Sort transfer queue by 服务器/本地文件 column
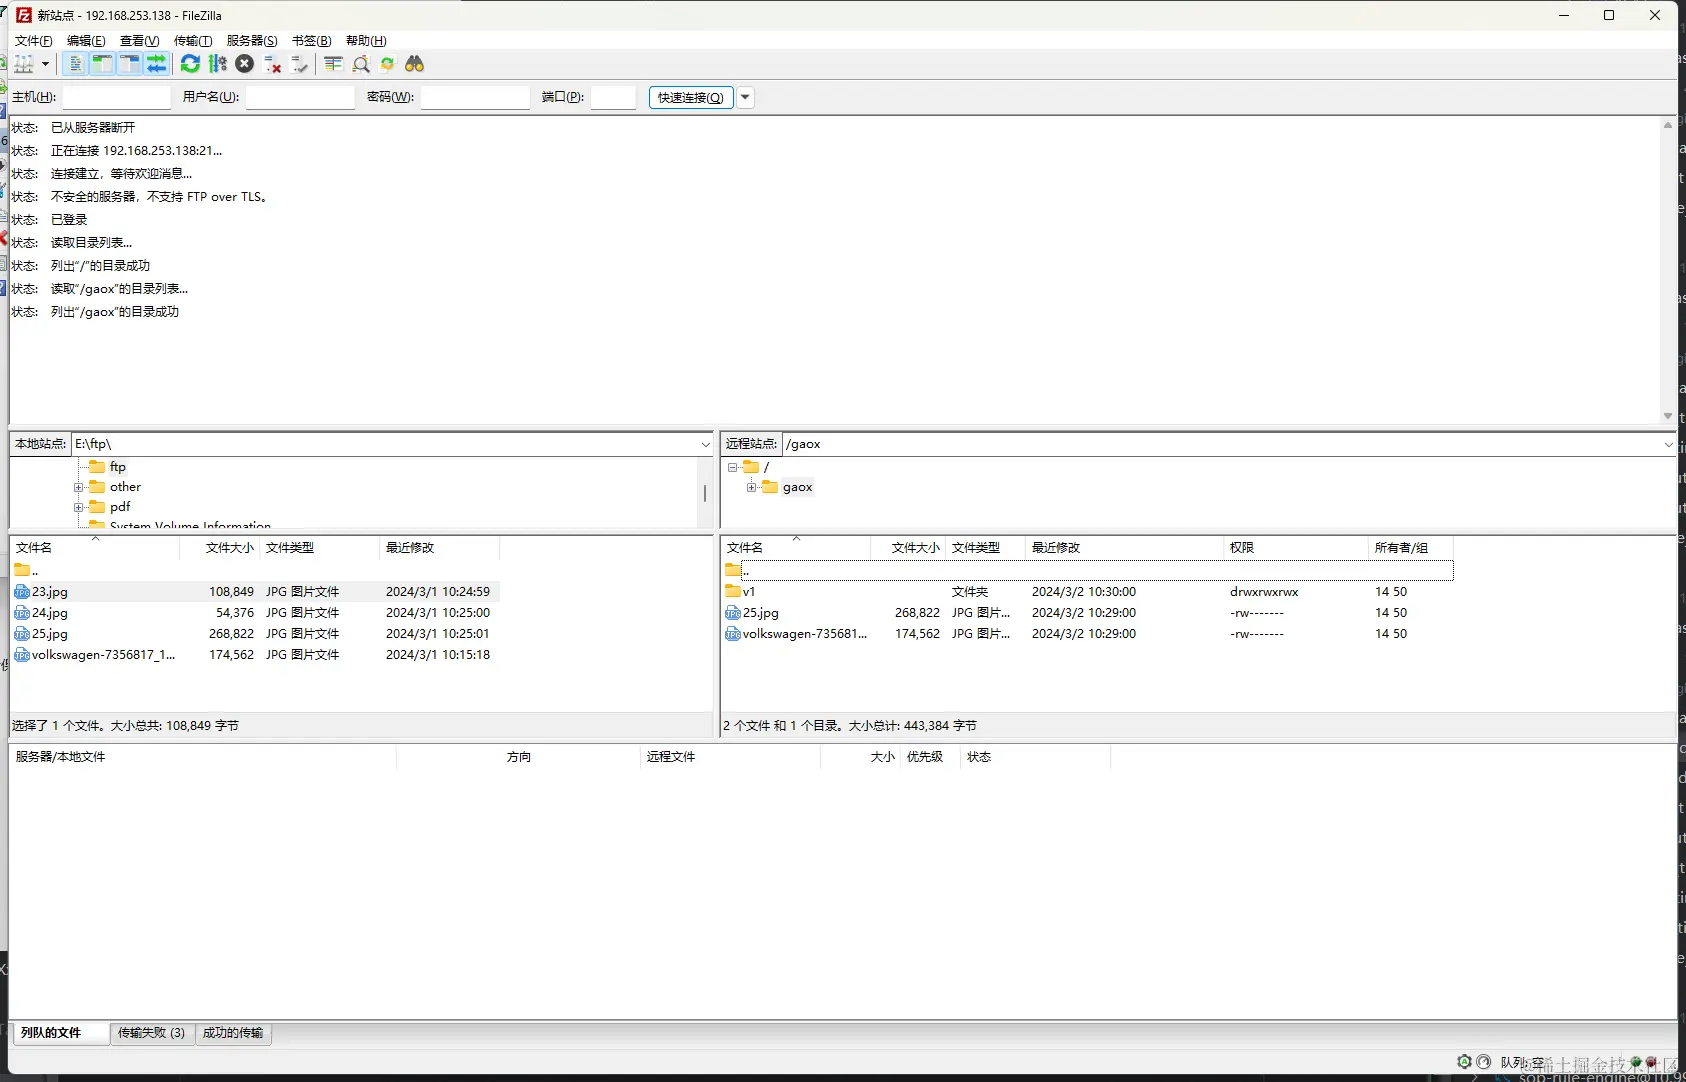 [x=203, y=757]
